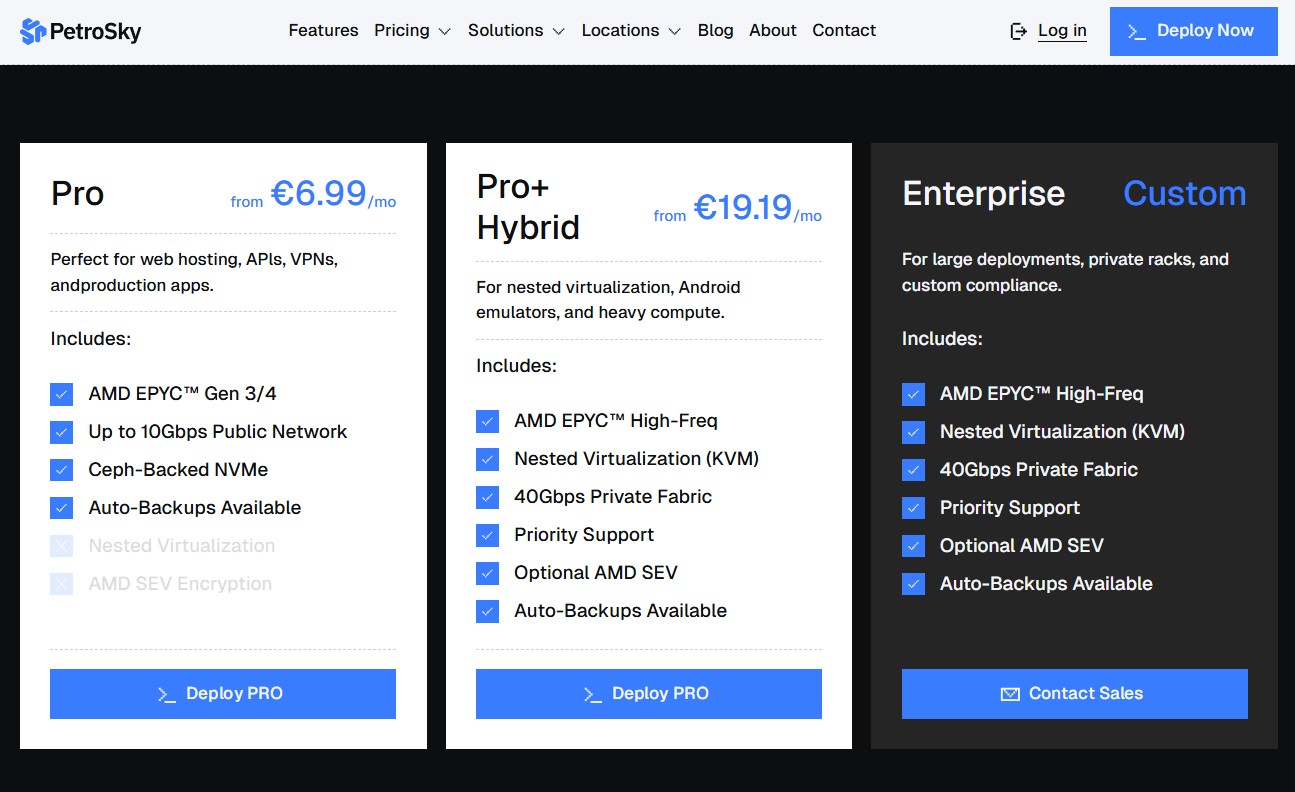The width and height of the screenshot is (1295, 792).
Task: Go to the Blog page
Action: point(715,31)
